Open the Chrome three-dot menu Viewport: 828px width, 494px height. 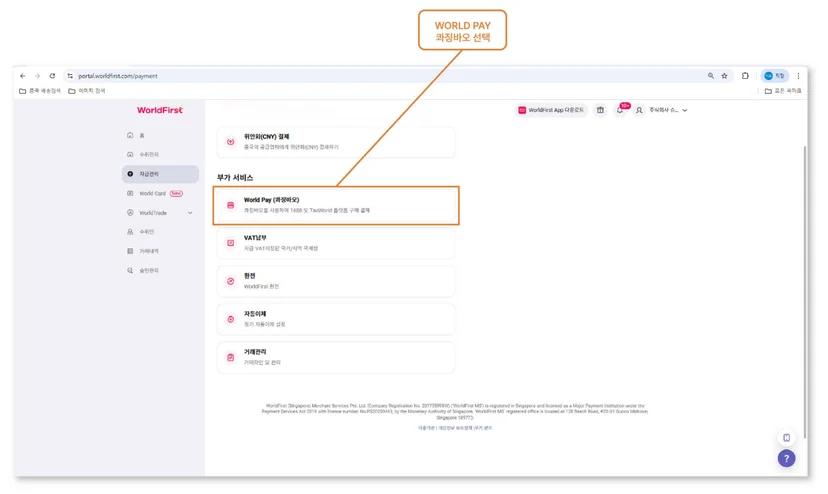point(798,76)
